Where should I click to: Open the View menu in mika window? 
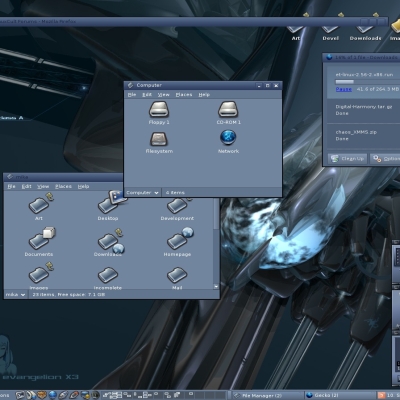pos(43,186)
